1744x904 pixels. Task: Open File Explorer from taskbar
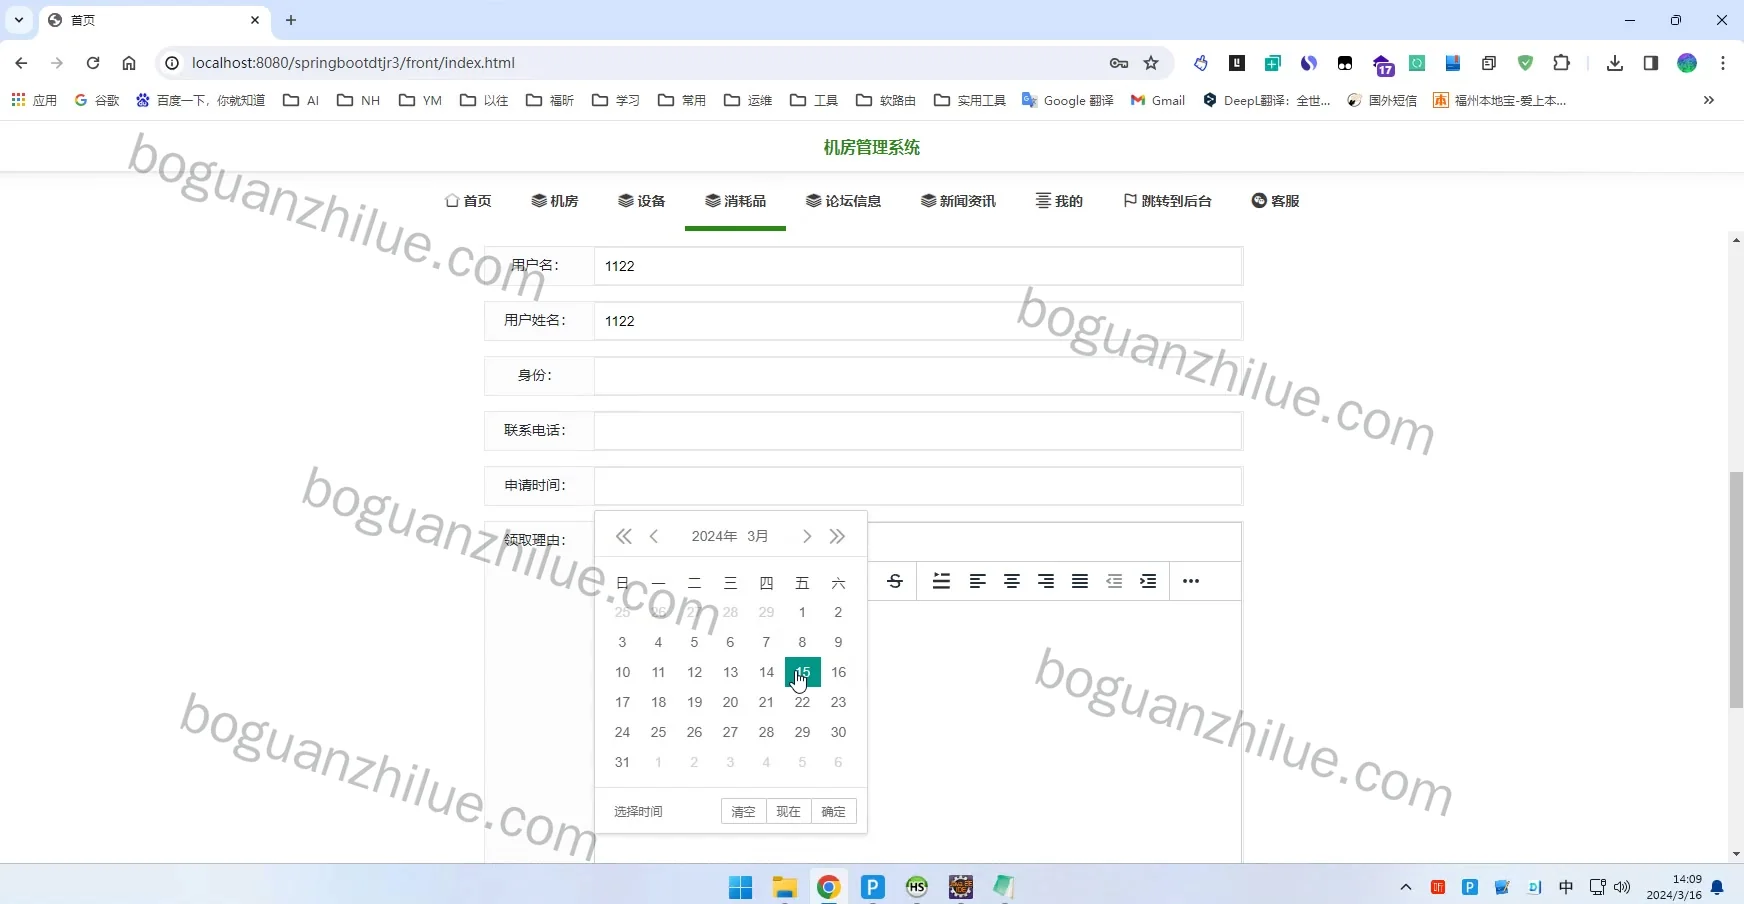[784, 887]
